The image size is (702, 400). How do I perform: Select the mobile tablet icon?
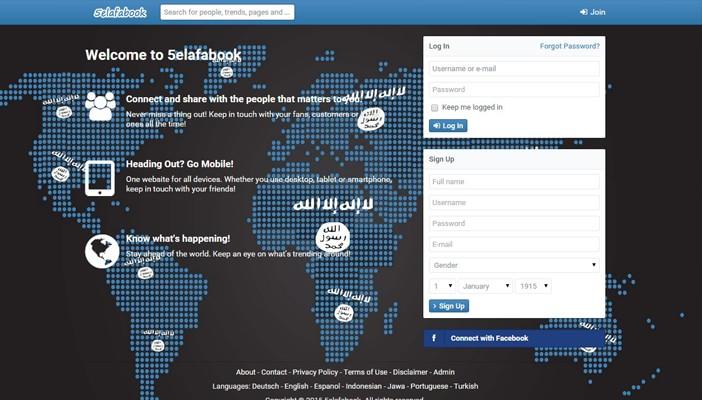100,178
